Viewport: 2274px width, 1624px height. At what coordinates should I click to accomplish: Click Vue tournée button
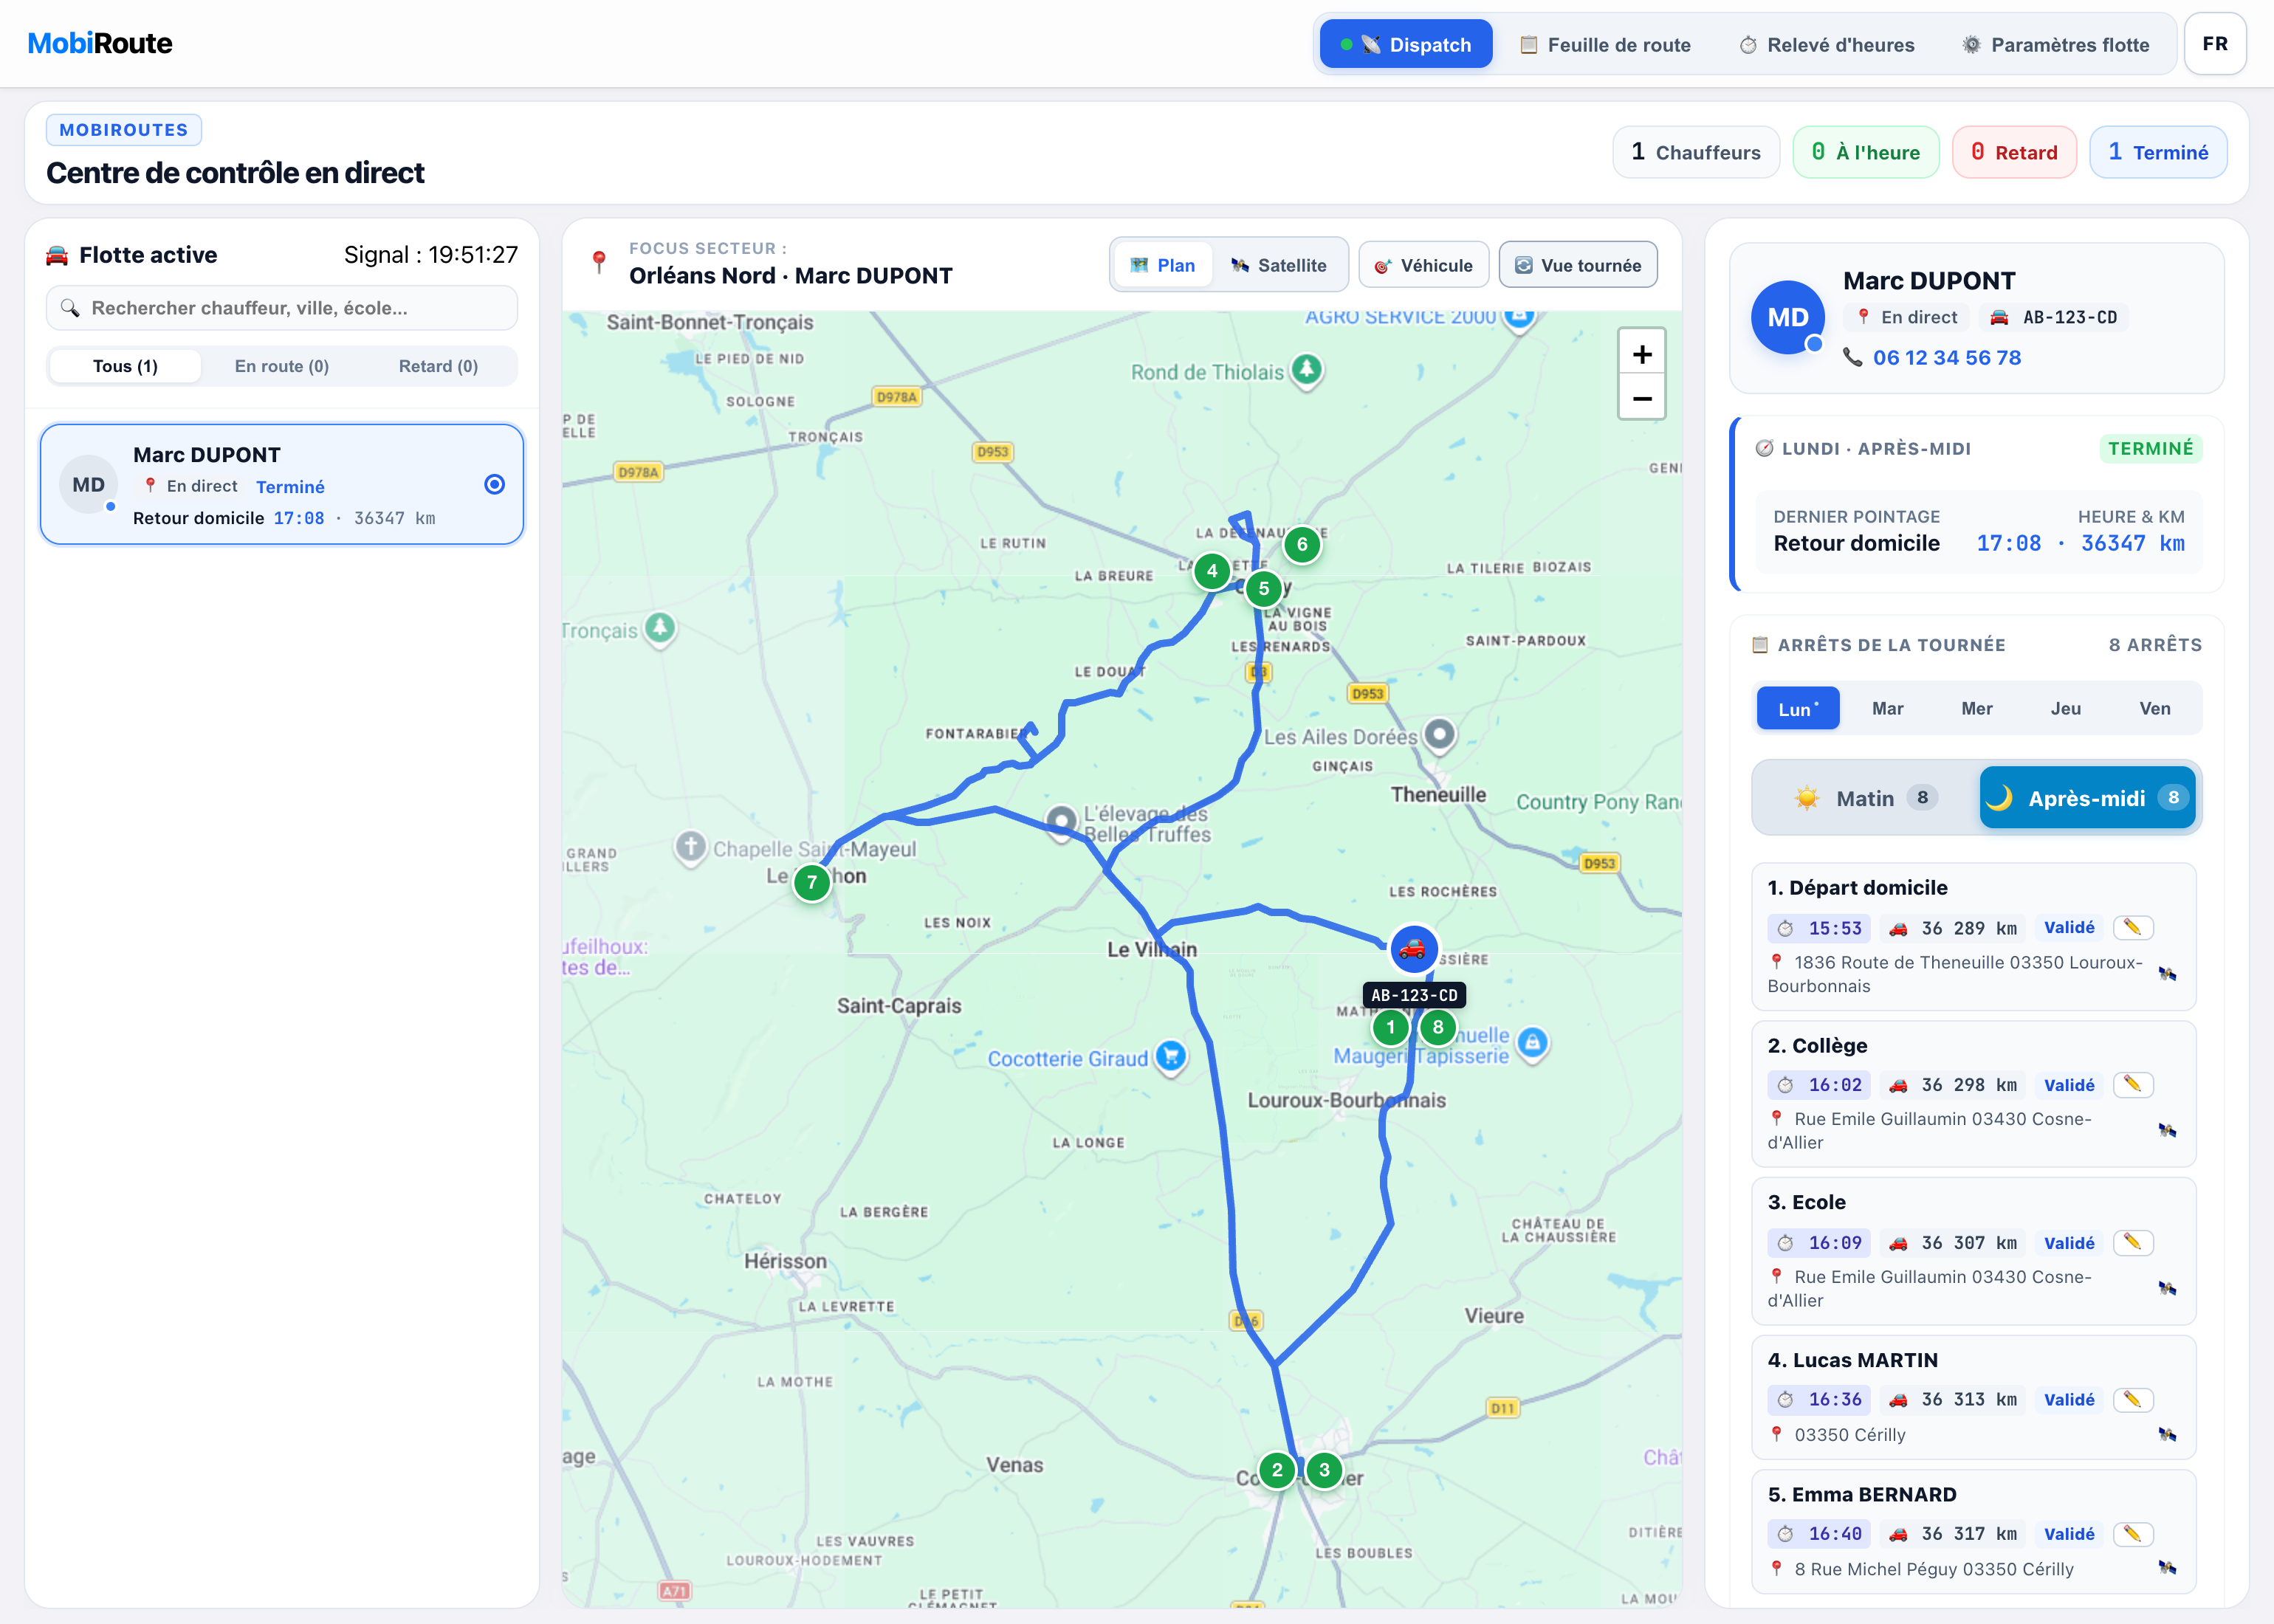pos(1577,265)
